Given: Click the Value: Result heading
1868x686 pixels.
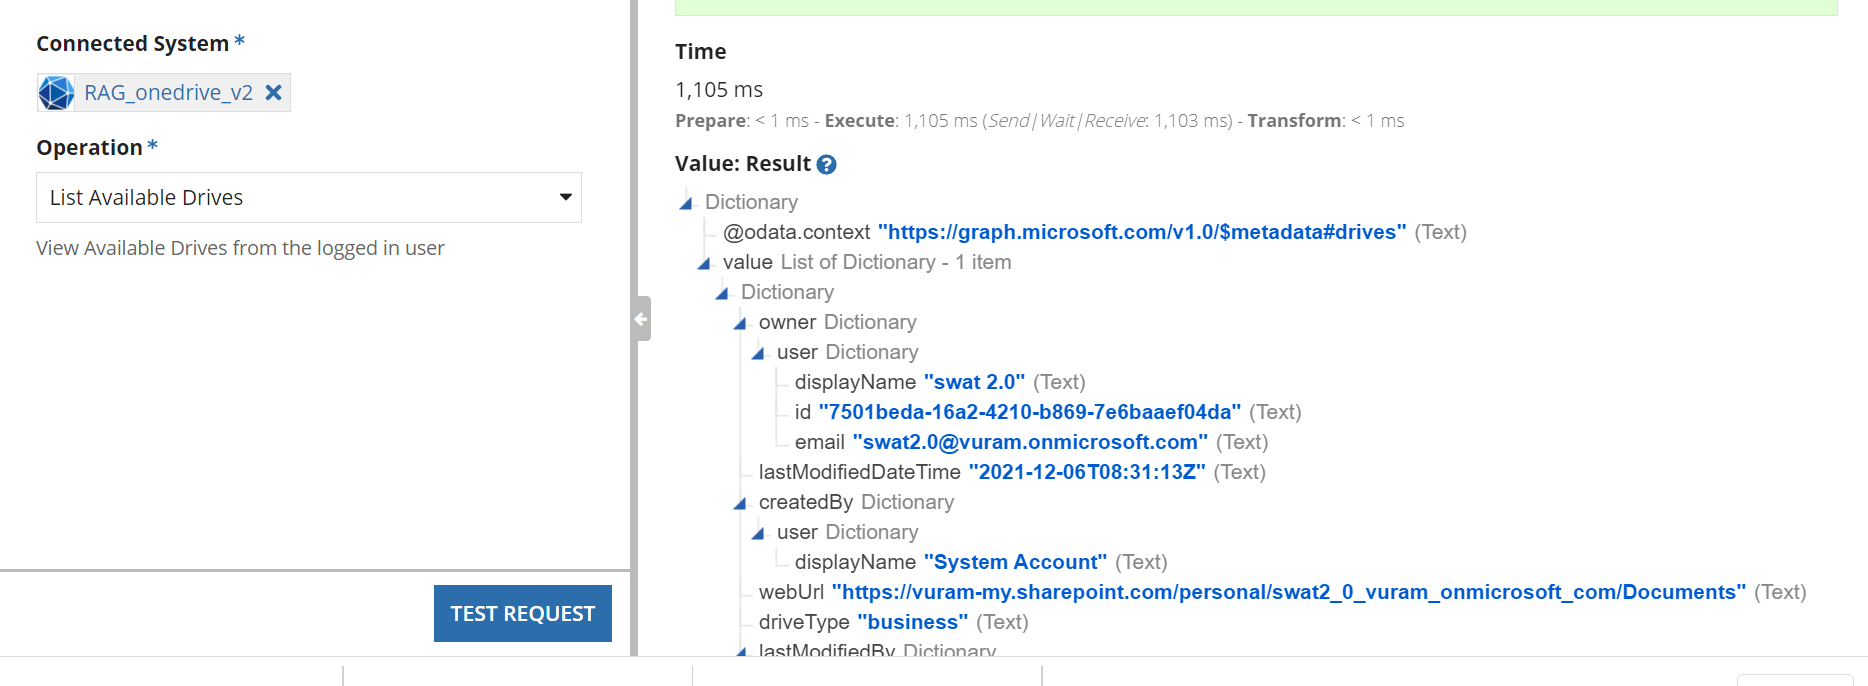Looking at the screenshot, I should click(x=743, y=164).
